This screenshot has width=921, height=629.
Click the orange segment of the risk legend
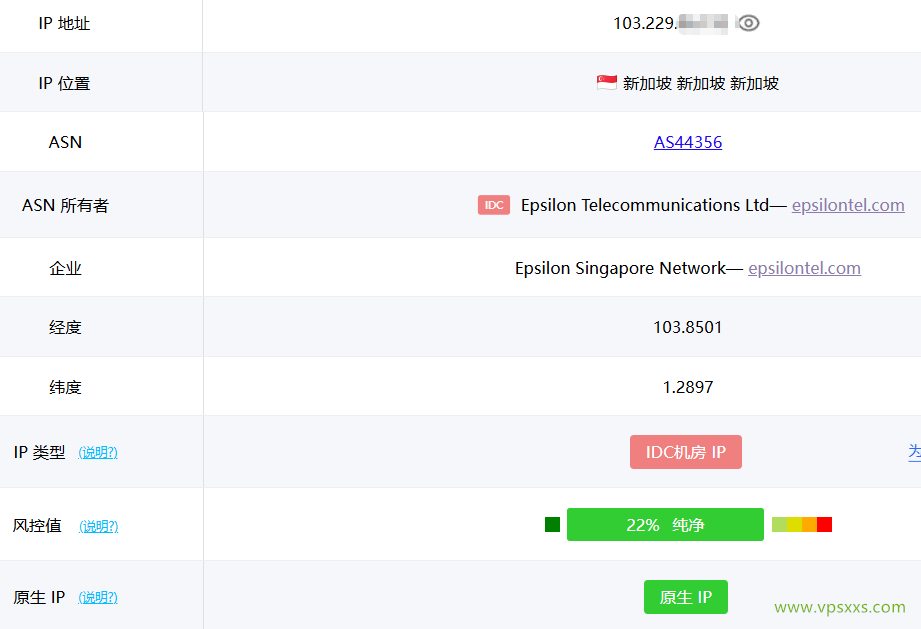(x=808, y=524)
